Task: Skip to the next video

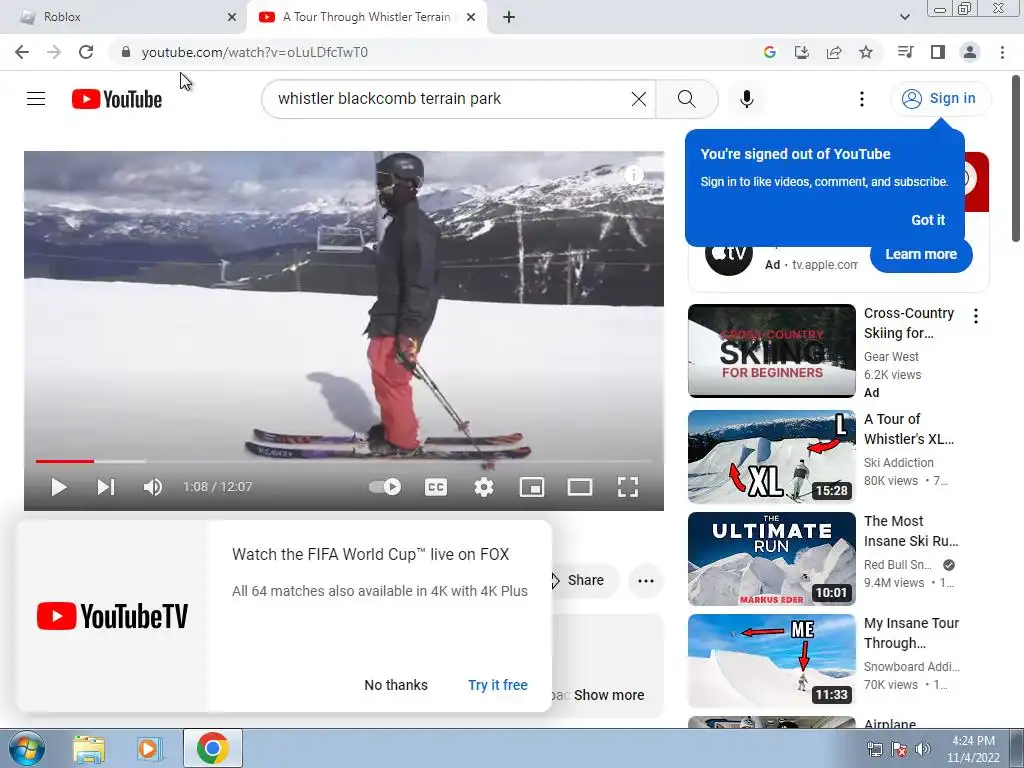Action: click(106, 487)
